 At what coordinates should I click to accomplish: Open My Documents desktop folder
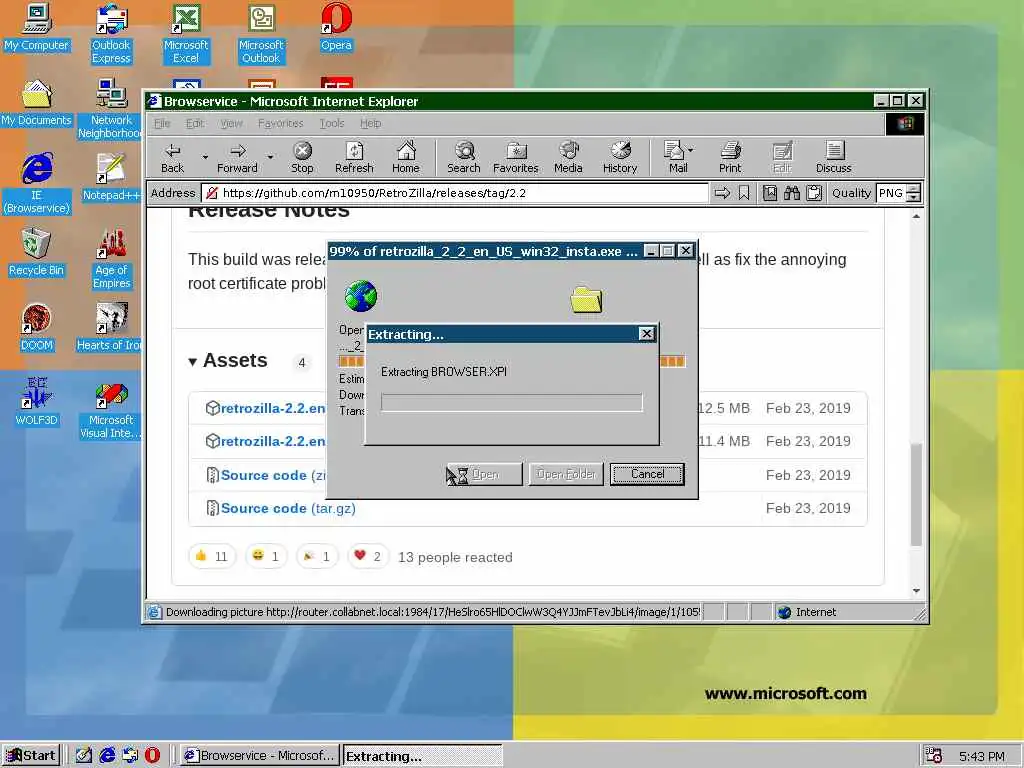[x=36, y=103]
